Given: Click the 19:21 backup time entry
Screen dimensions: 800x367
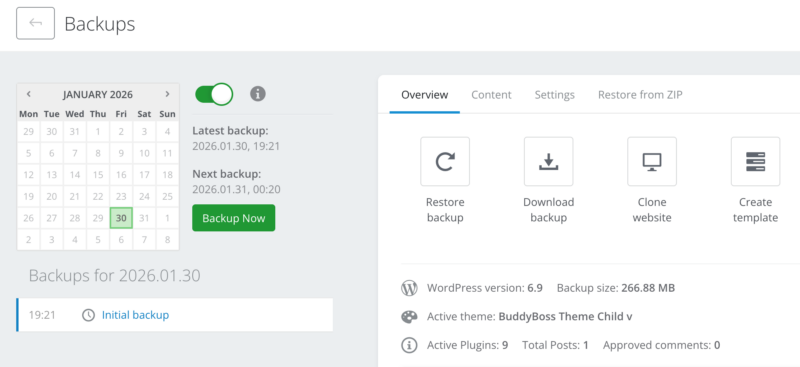Looking at the screenshot, I should coord(42,315).
